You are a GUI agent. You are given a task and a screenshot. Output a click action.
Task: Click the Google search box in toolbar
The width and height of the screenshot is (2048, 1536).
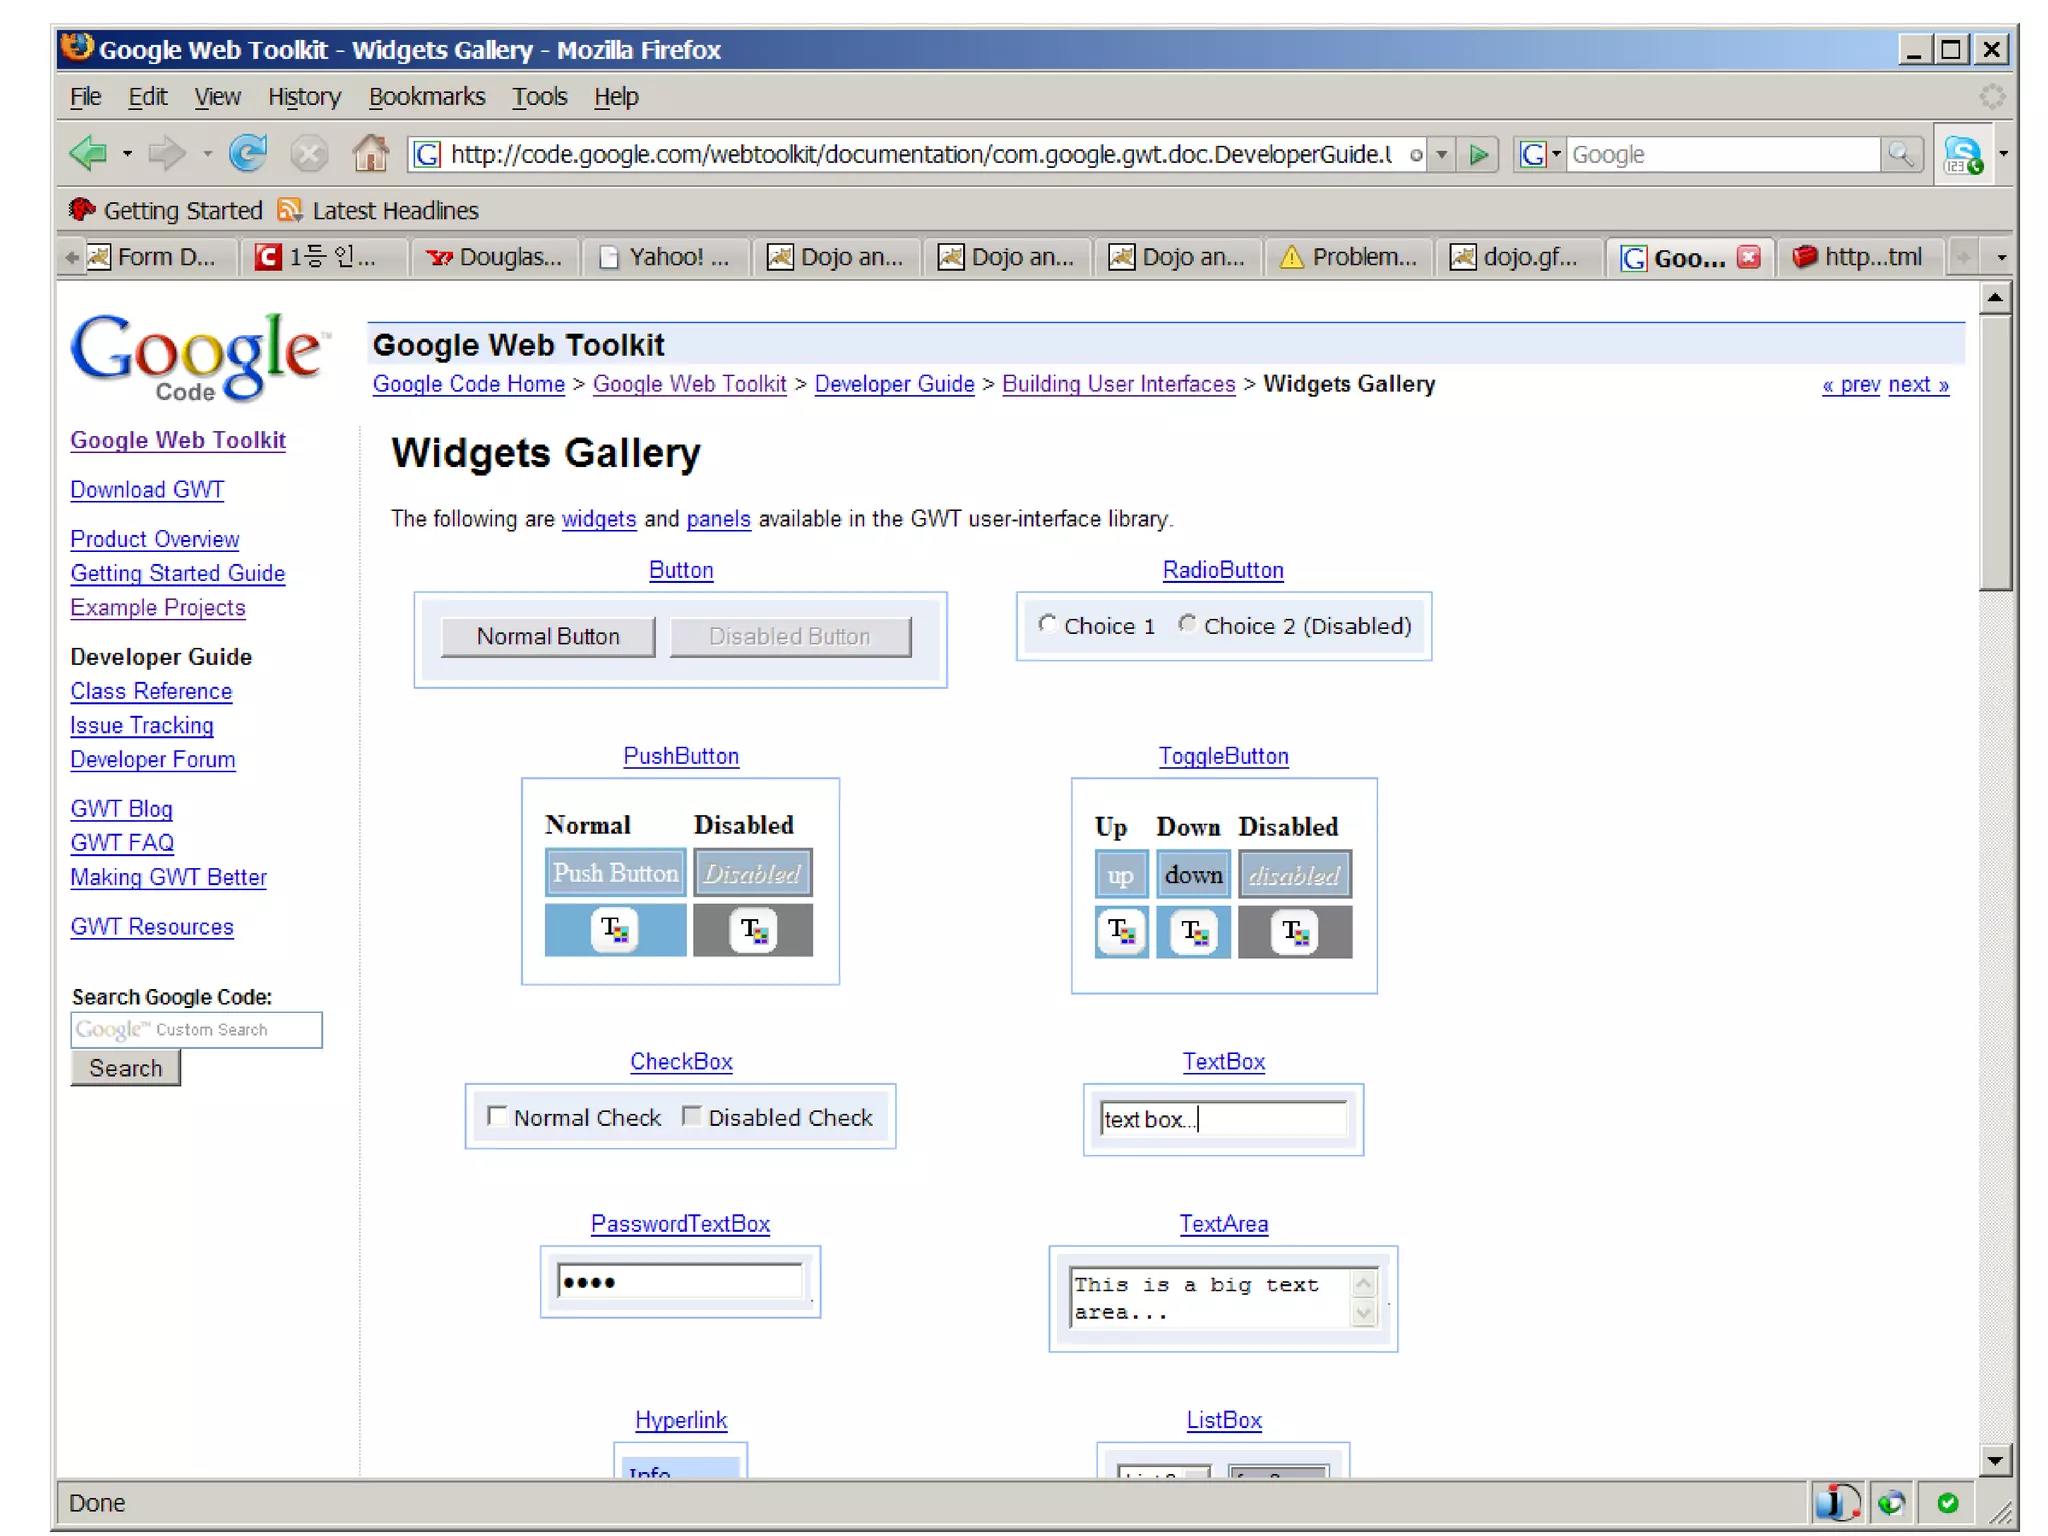tap(1722, 155)
